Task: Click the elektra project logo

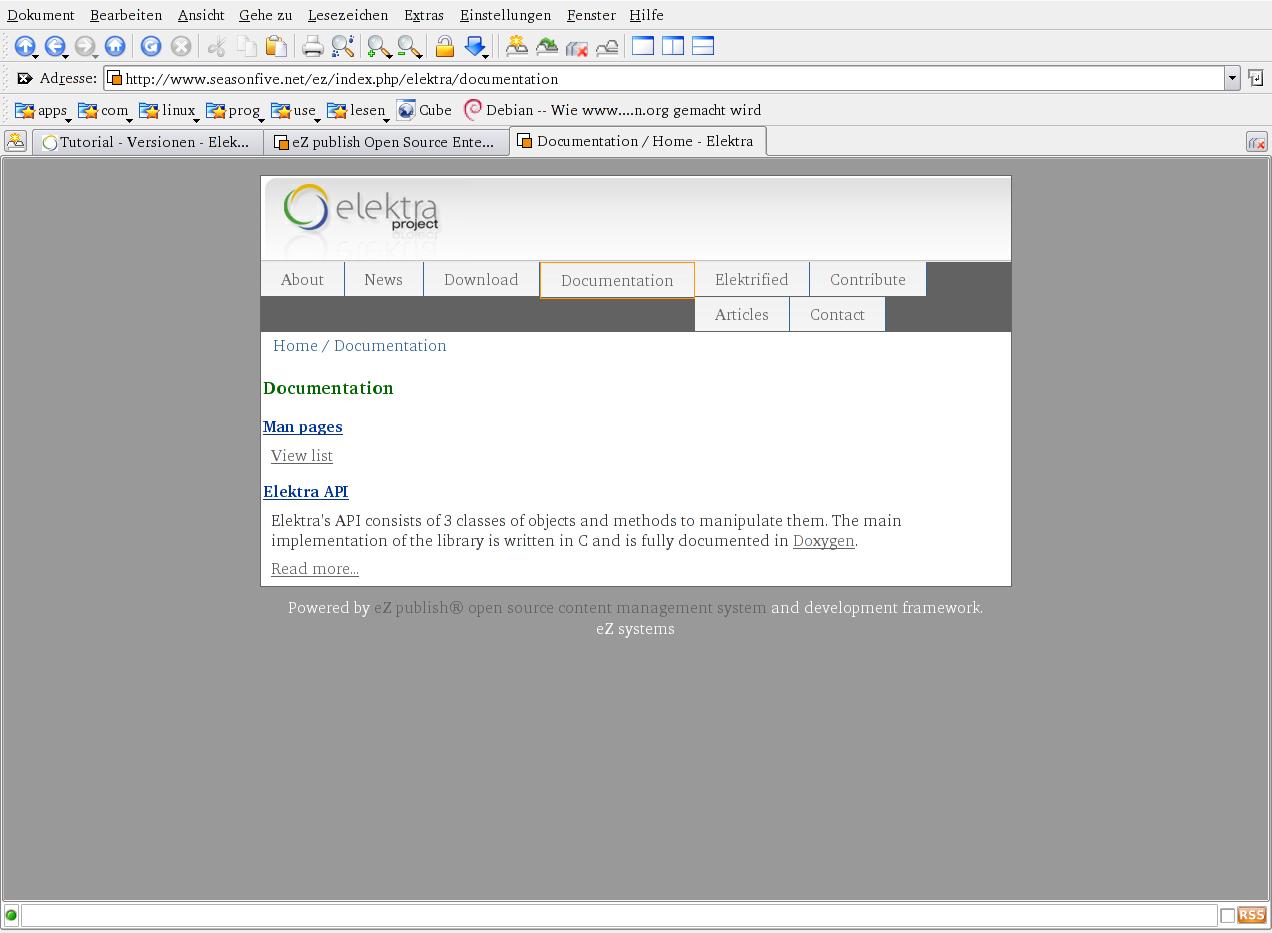Action: tap(361, 208)
